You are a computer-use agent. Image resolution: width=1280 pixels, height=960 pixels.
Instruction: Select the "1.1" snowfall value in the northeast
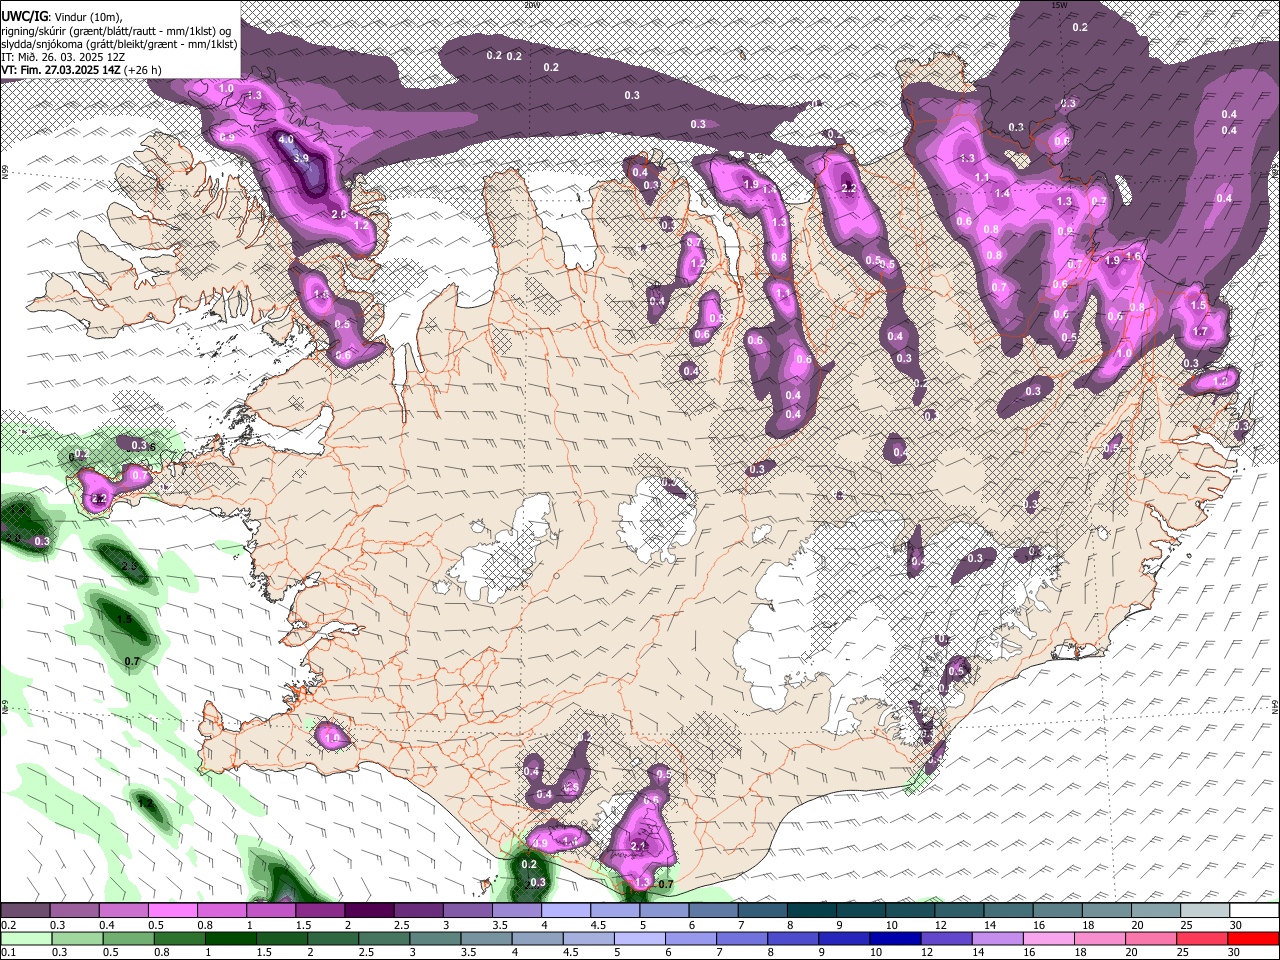click(983, 178)
